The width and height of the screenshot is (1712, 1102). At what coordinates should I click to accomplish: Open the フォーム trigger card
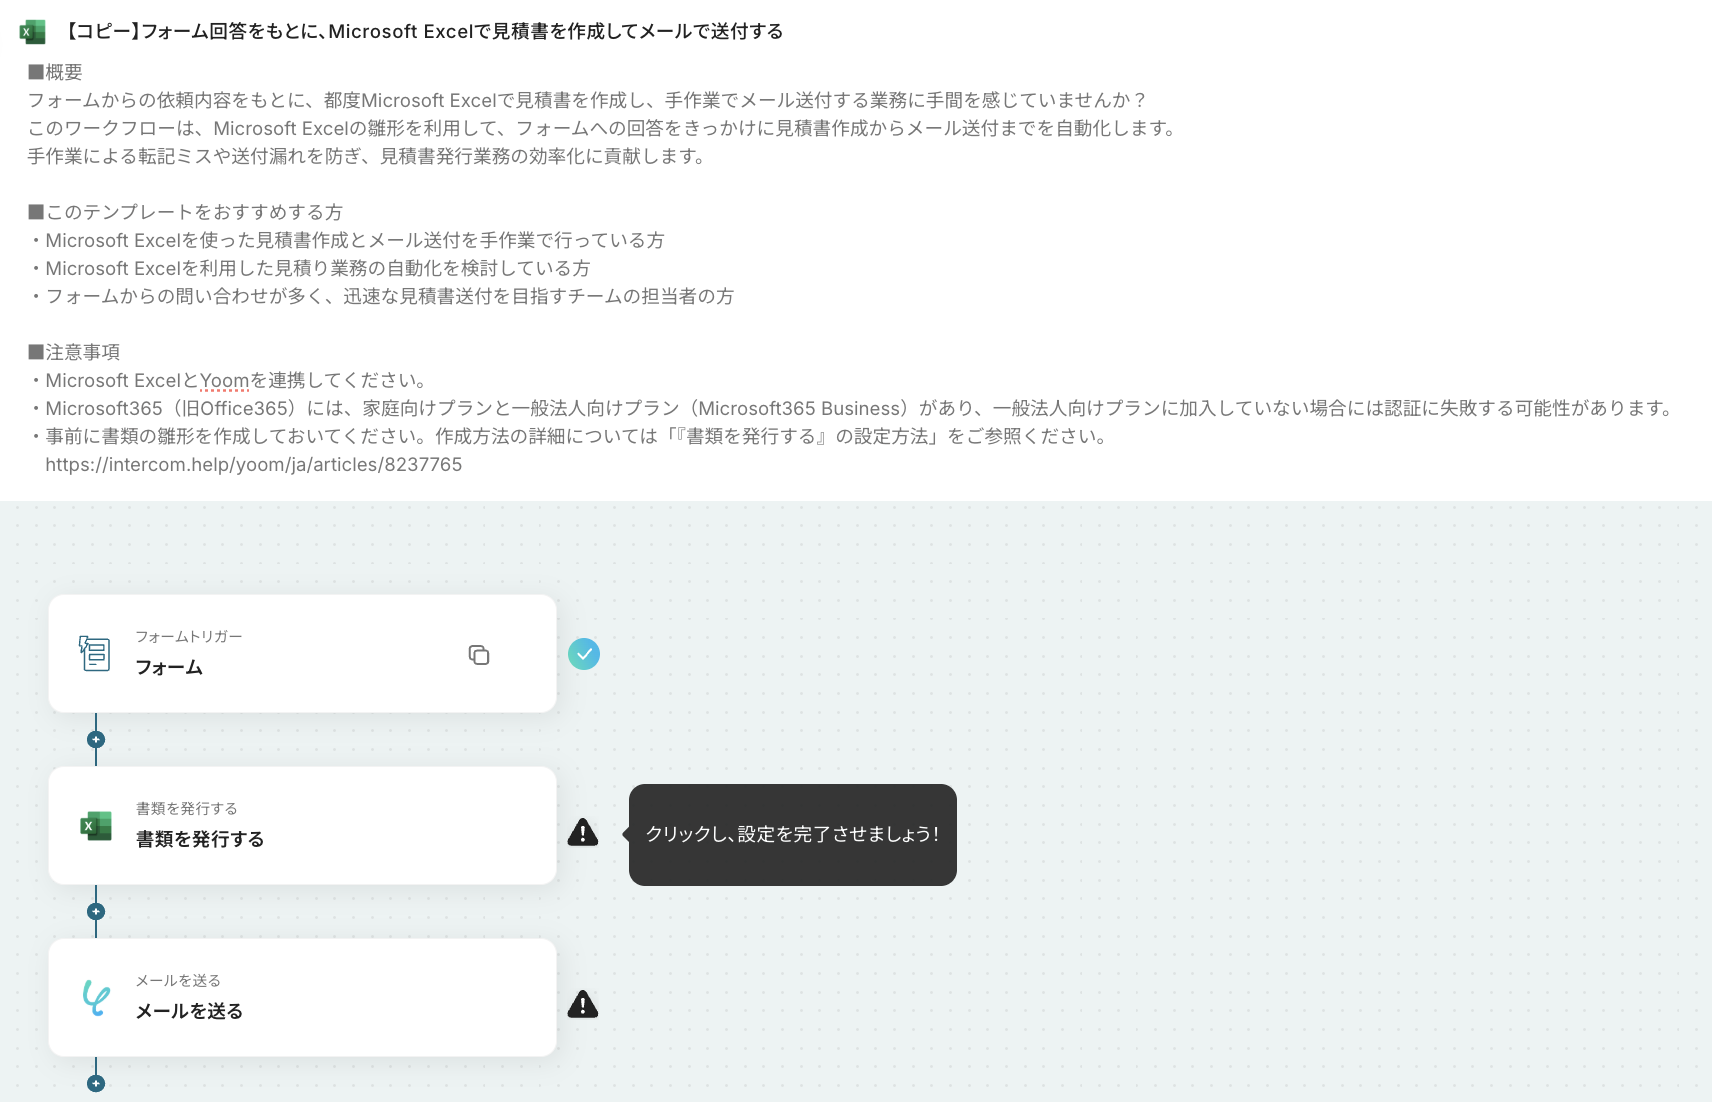pyautogui.click(x=302, y=654)
